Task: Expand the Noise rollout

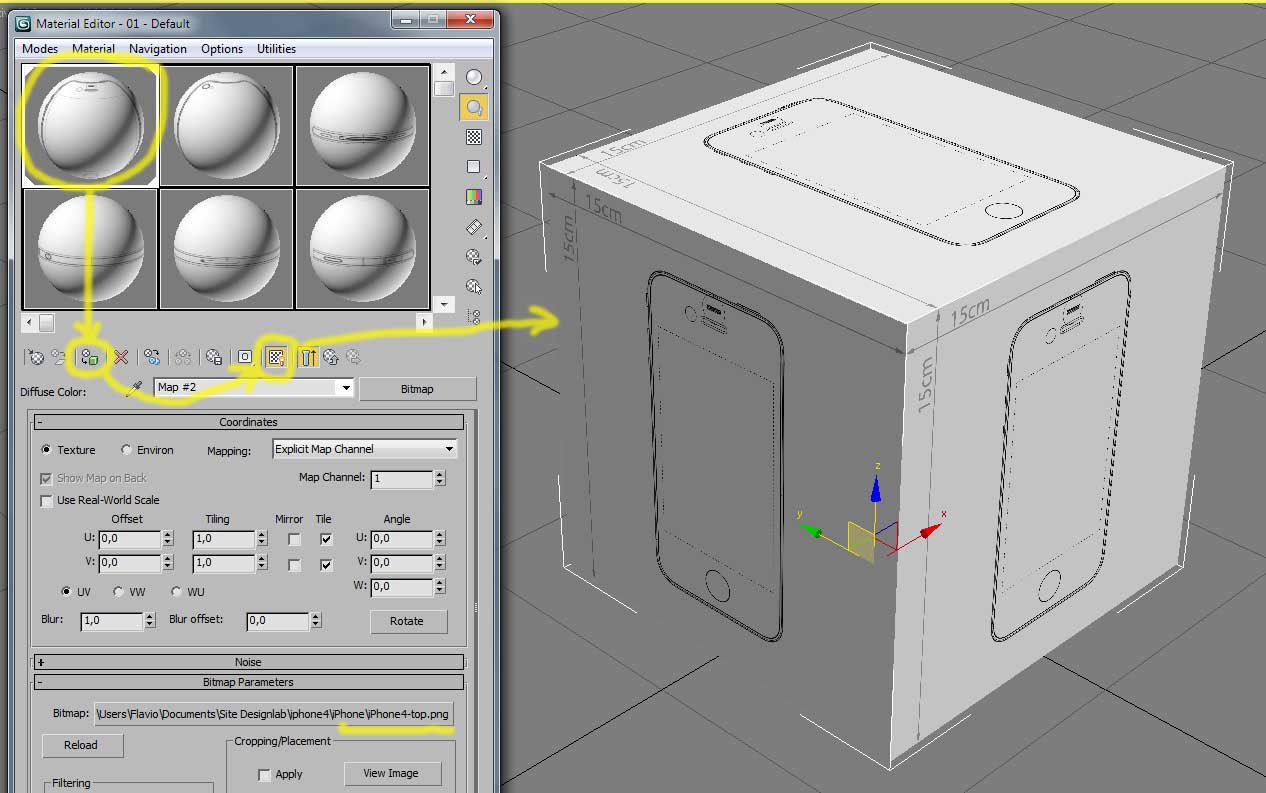Action: pyautogui.click(x=249, y=662)
